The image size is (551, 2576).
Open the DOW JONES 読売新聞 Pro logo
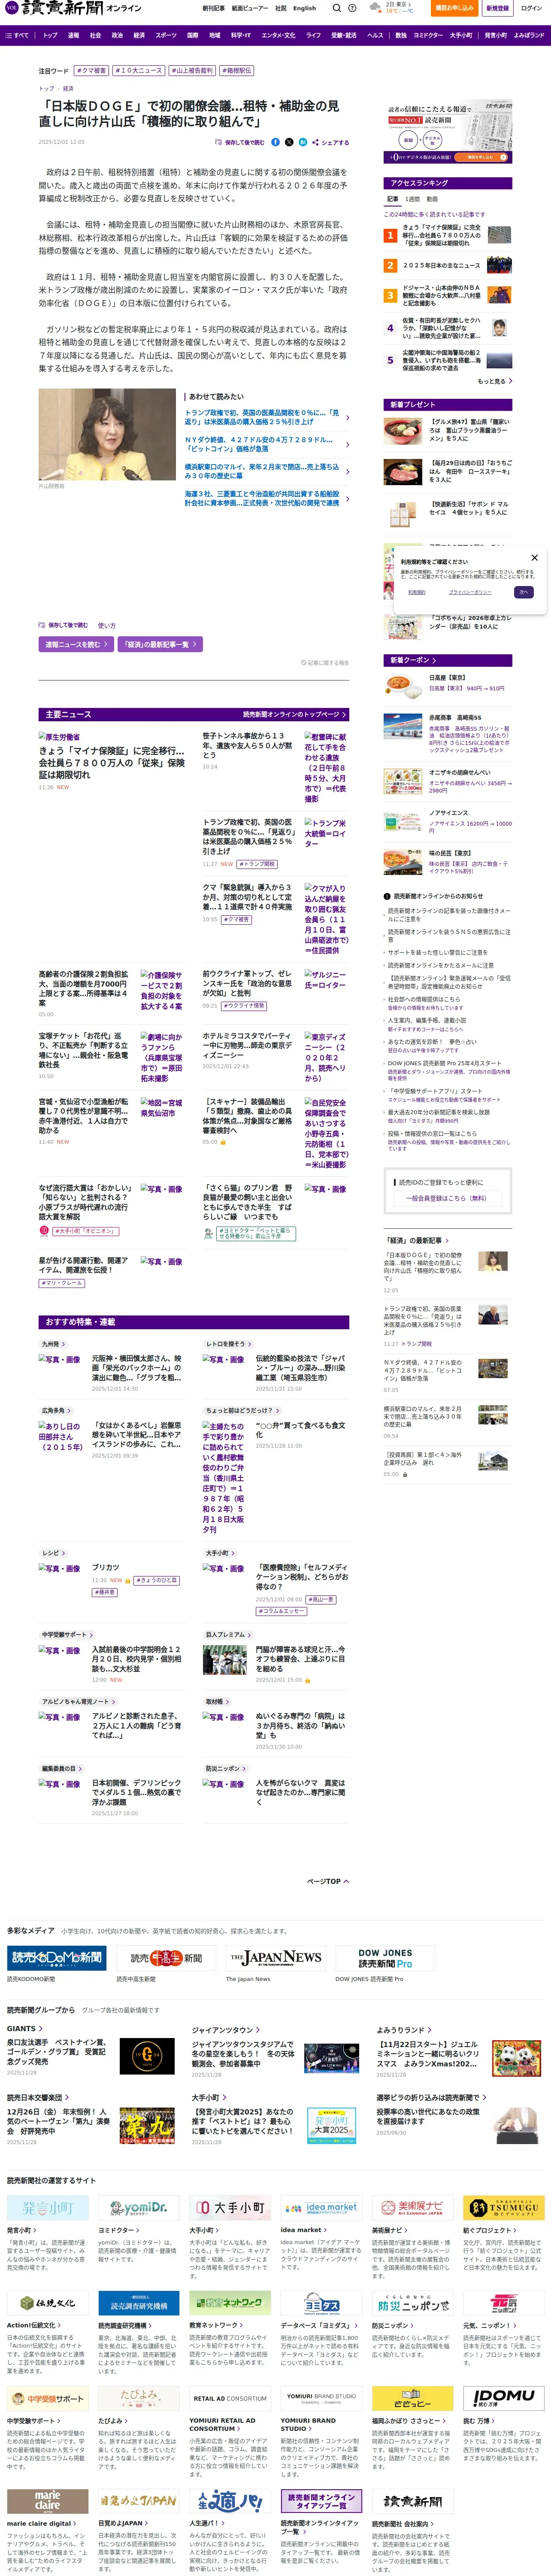(385, 1958)
